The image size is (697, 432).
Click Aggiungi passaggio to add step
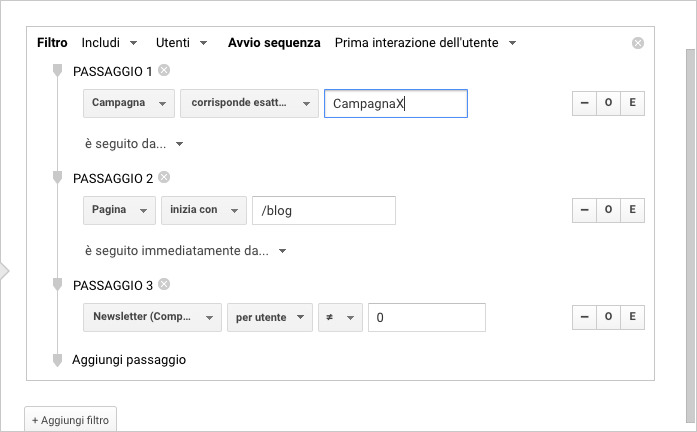(x=129, y=359)
